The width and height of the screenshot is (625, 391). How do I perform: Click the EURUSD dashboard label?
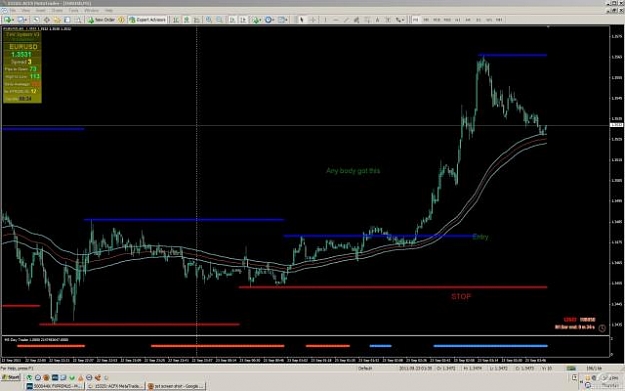(23, 47)
